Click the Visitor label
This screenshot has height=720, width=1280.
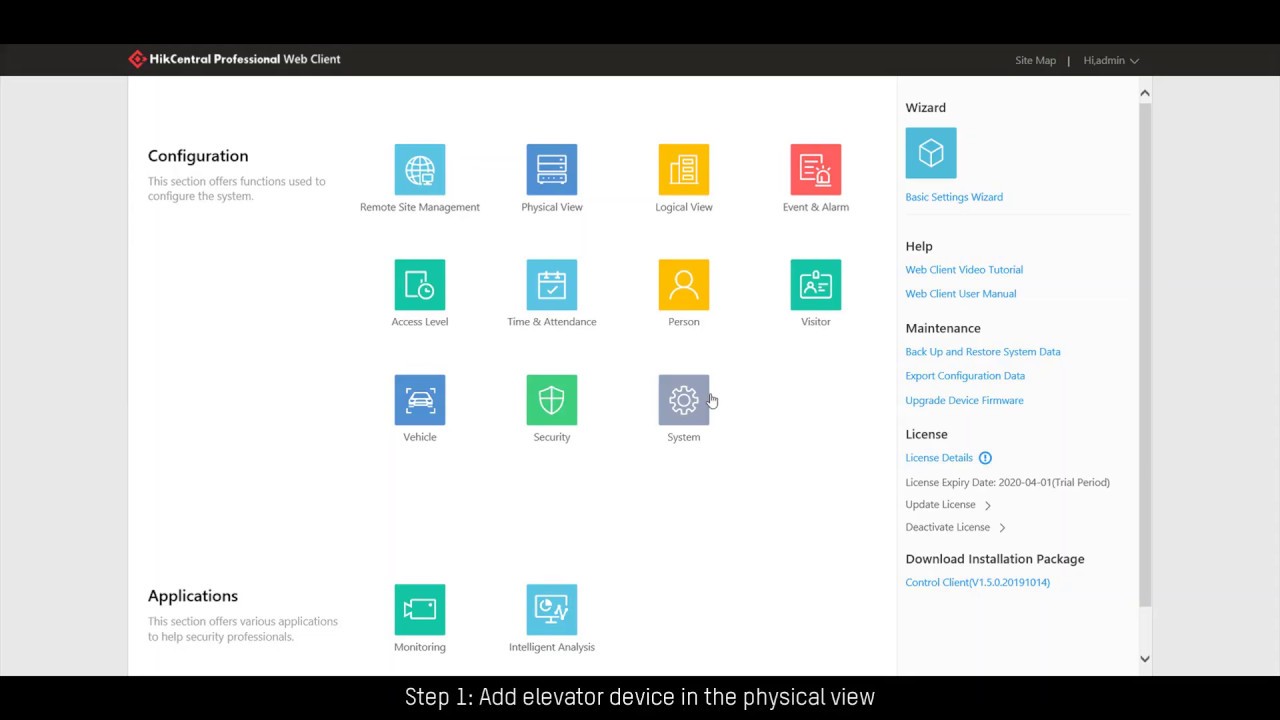(816, 322)
